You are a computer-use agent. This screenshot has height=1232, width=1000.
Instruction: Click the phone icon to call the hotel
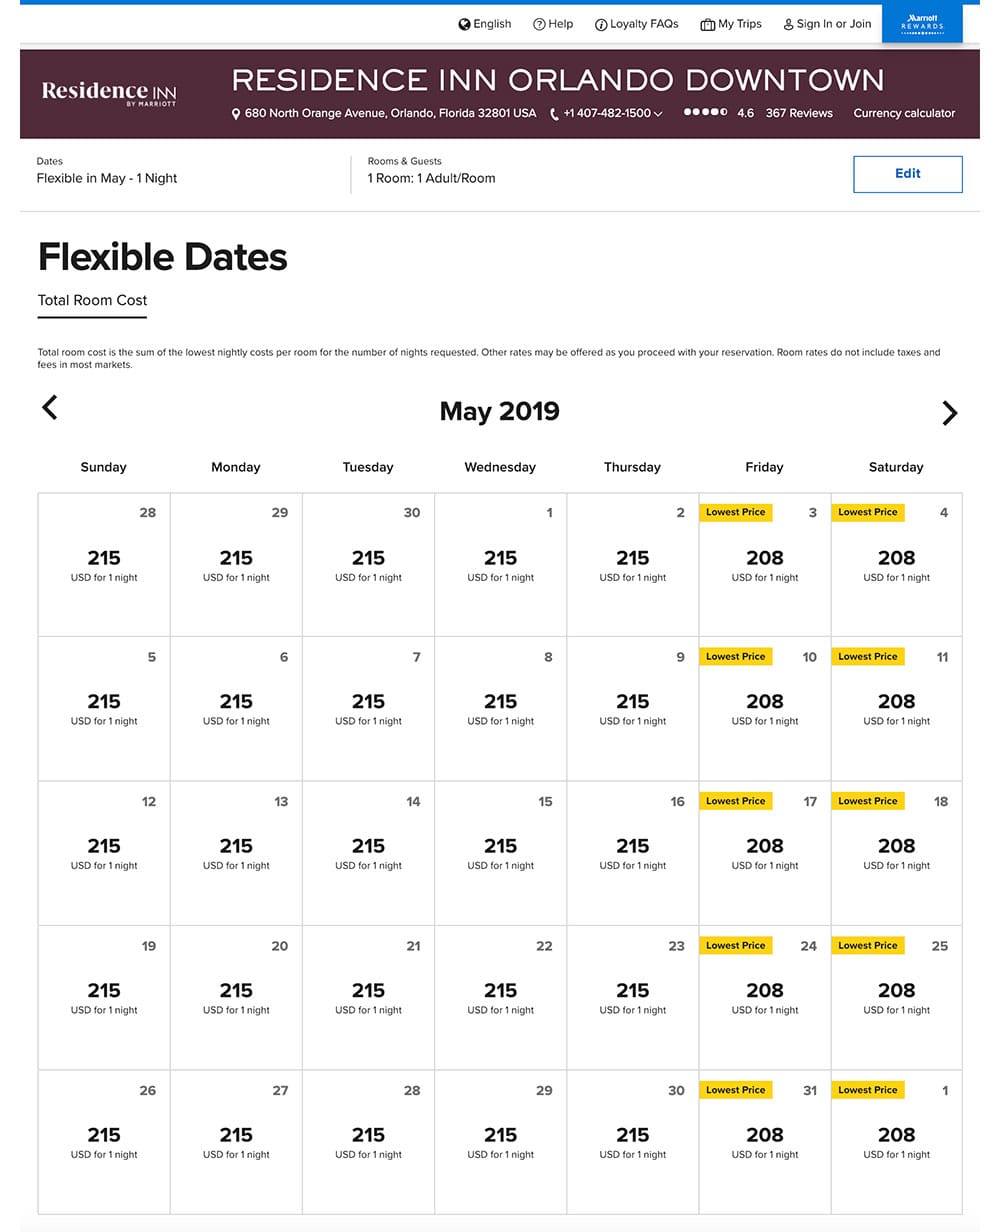[x=554, y=114]
